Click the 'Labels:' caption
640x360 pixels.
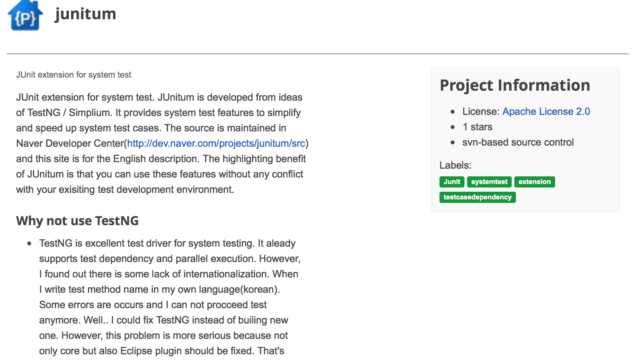[x=455, y=165]
